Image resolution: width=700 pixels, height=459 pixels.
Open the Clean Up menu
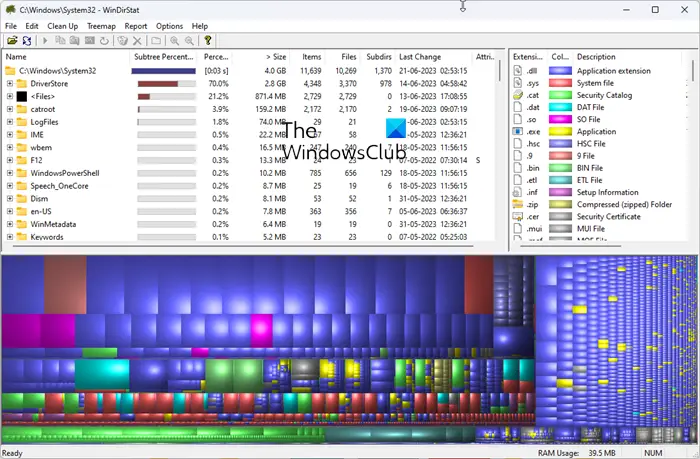62,26
